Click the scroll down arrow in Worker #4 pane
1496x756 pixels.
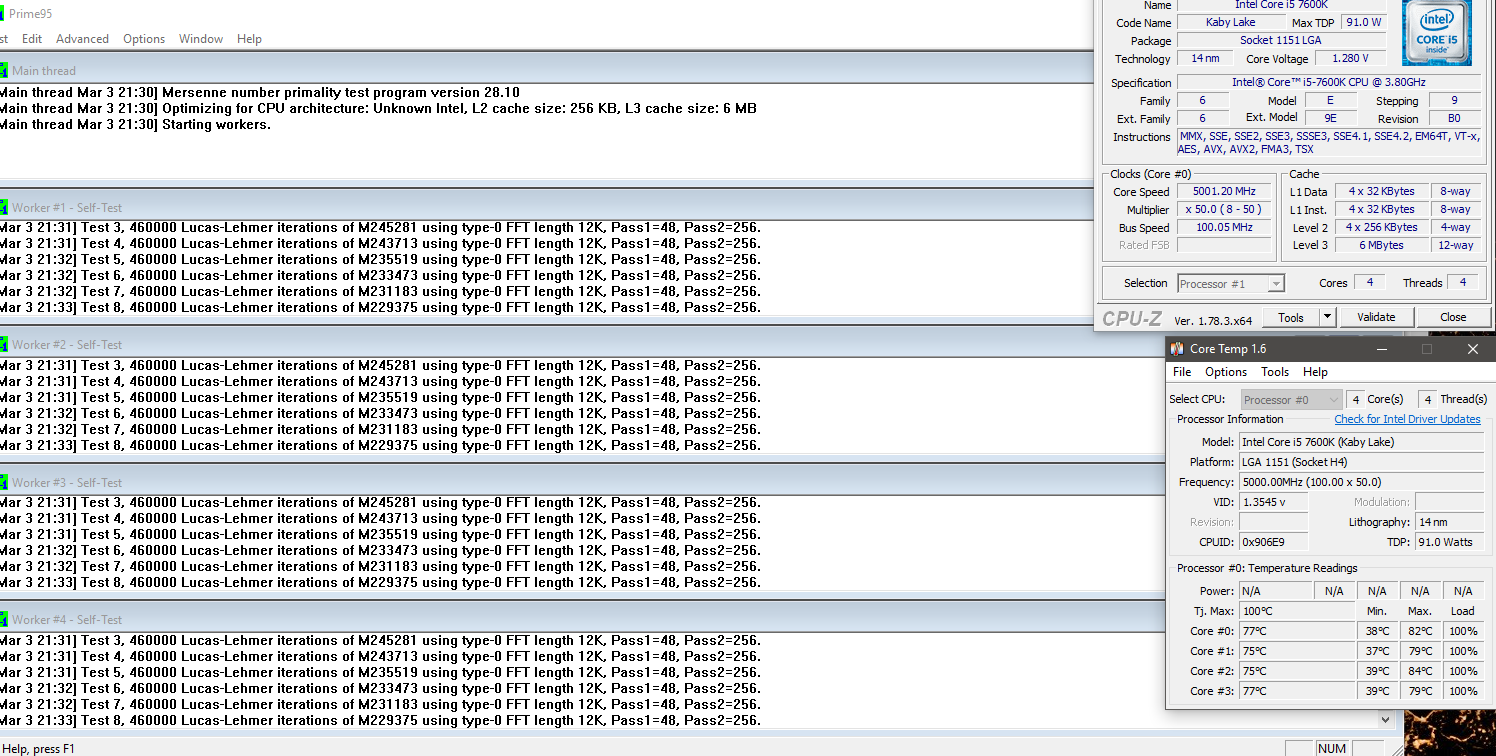pyautogui.click(x=1385, y=719)
